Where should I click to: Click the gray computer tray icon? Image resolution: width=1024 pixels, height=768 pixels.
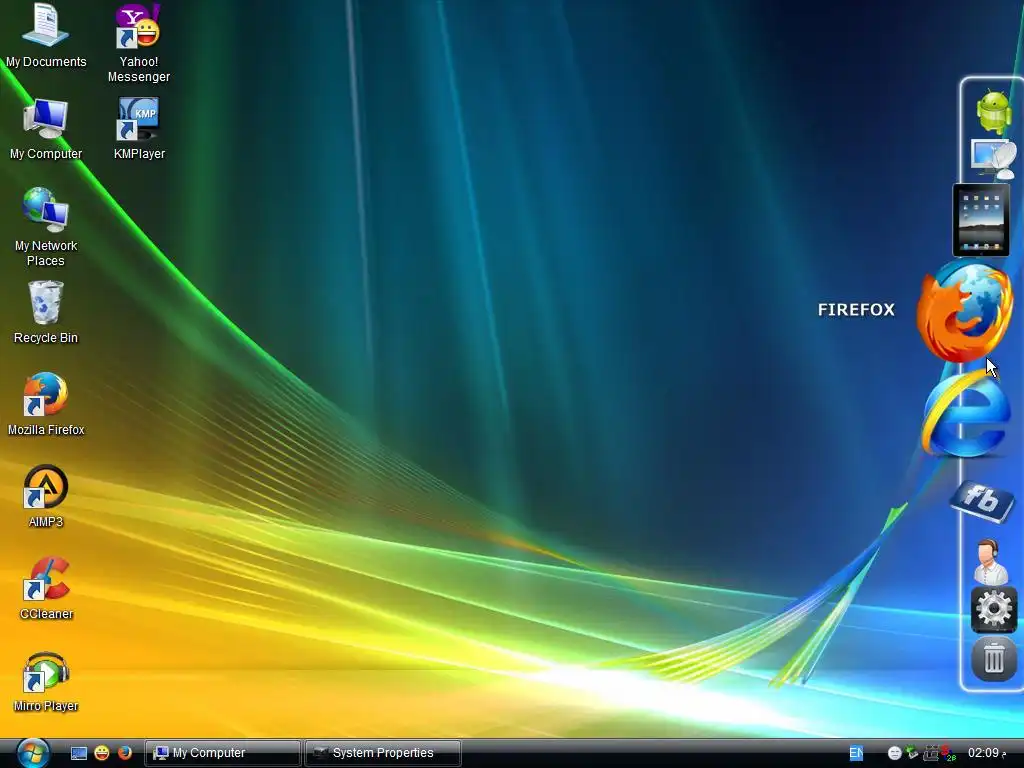tap(931, 753)
